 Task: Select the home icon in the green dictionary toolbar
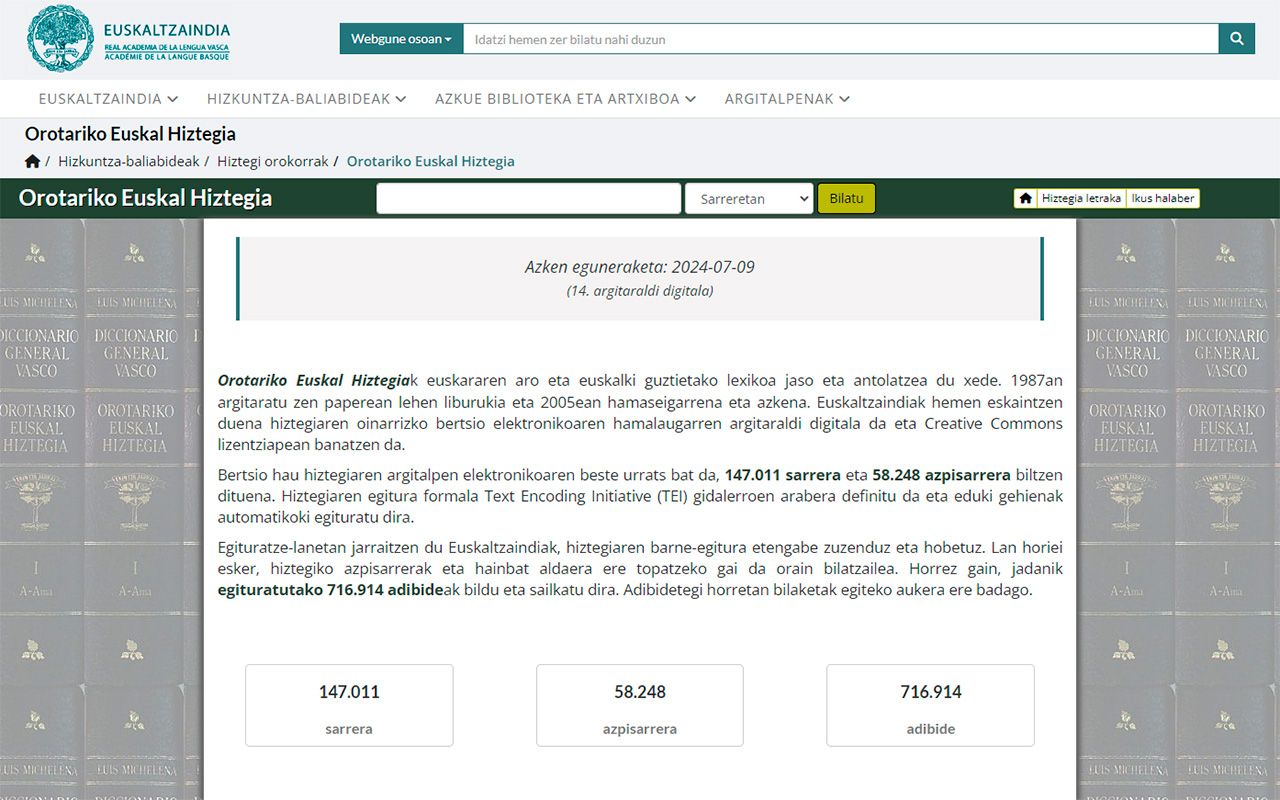pyautogui.click(x=1026, y=198)
